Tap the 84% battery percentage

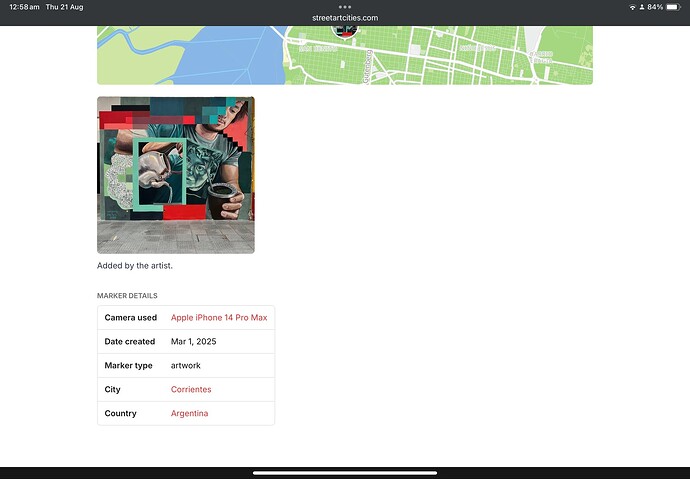pyautogui.click(x=654, y=7)
